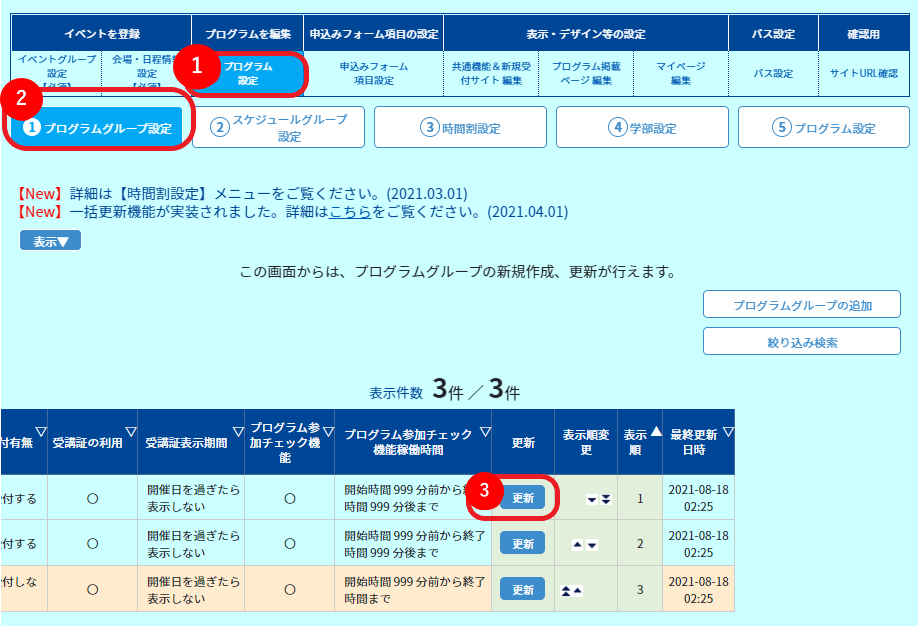Click 更新 button in display order 1 row
The height and width of the screenshot is (626, 918).
tap(522, 498)
